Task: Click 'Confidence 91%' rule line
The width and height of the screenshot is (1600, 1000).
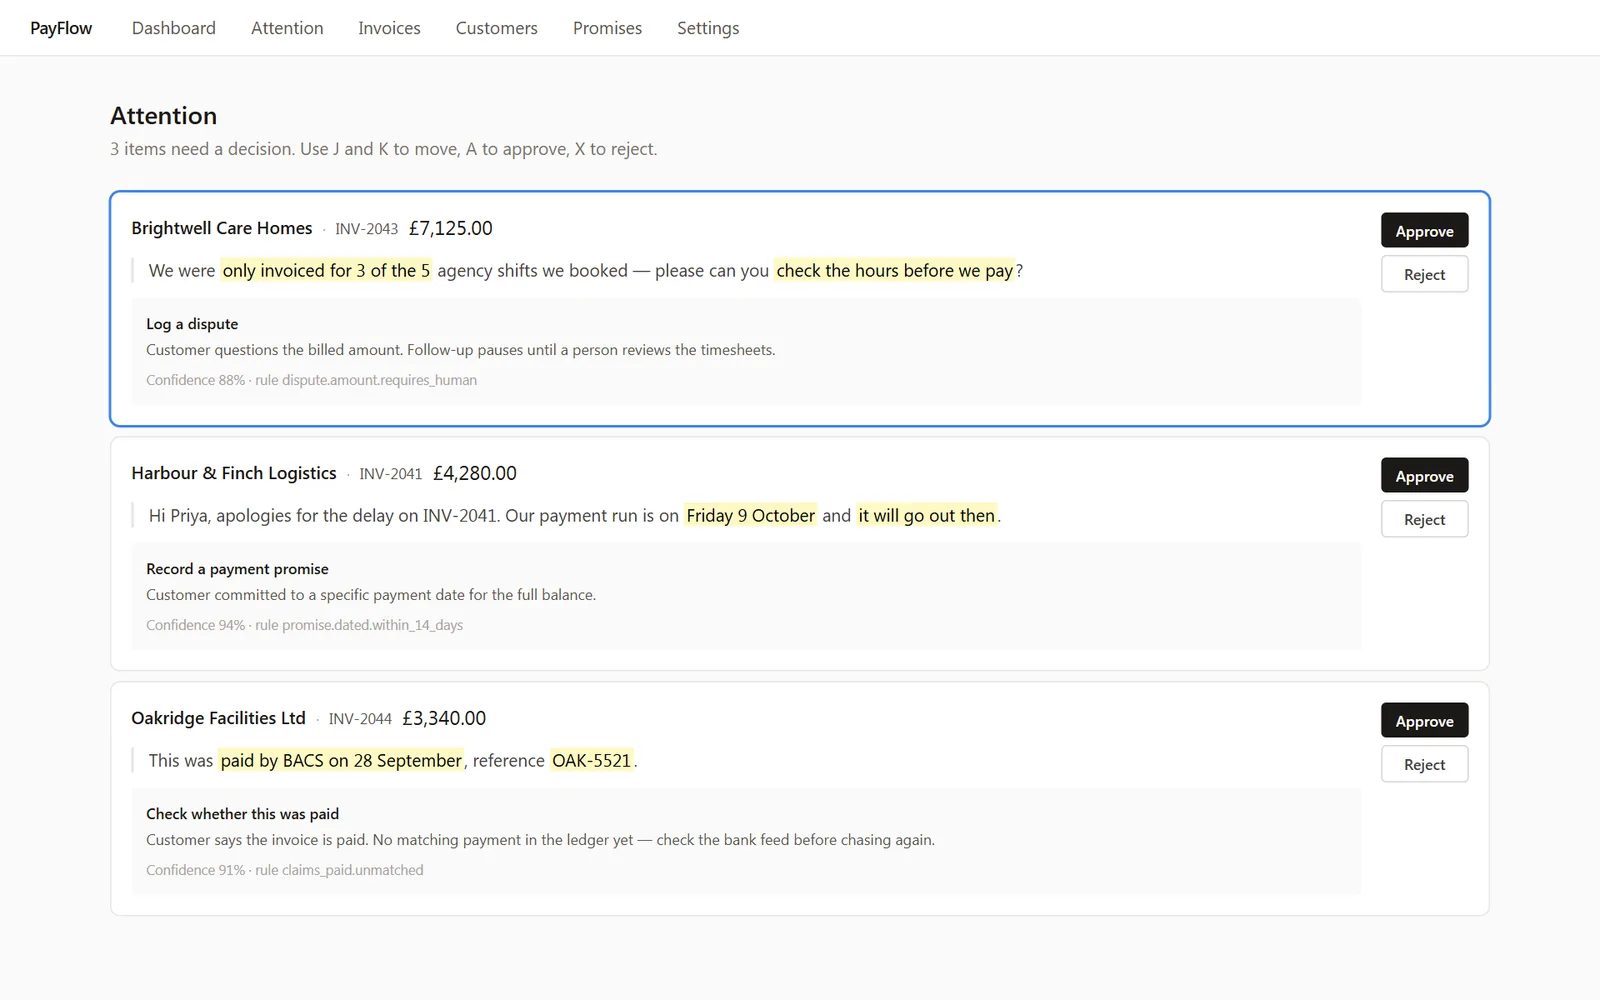Action: (284, 870)
